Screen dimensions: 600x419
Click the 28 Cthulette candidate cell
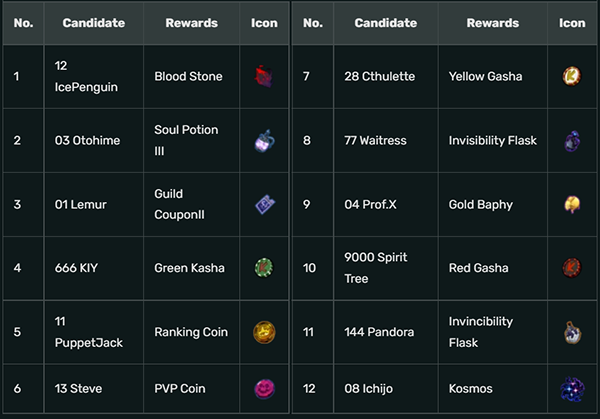tap(386, 77)
